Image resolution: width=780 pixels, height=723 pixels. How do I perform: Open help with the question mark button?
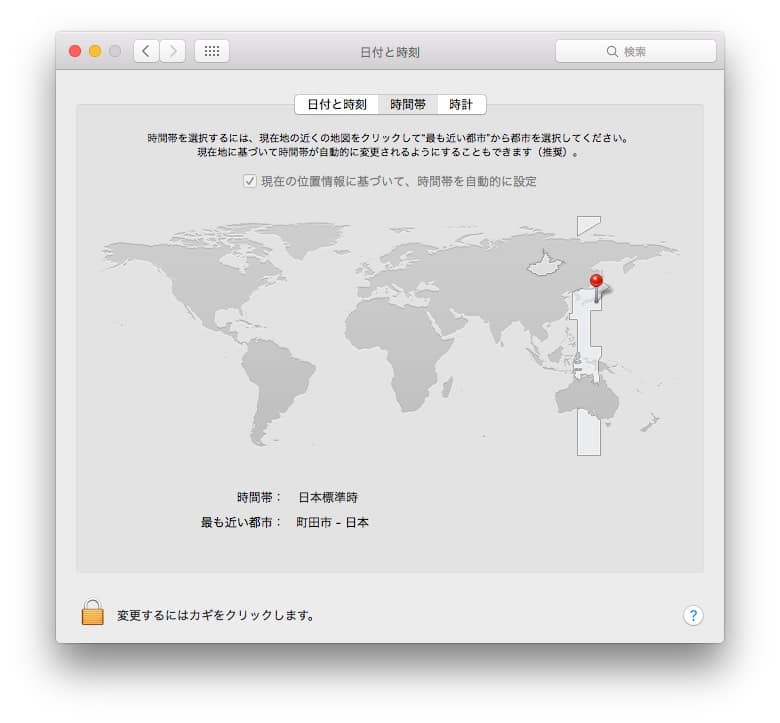click(x=693, y=615)
